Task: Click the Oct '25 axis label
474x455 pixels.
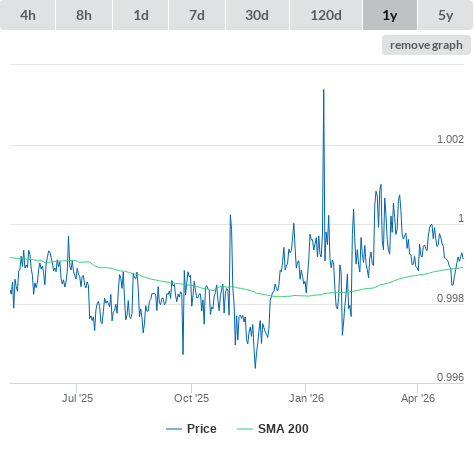Action: point(191,398)
